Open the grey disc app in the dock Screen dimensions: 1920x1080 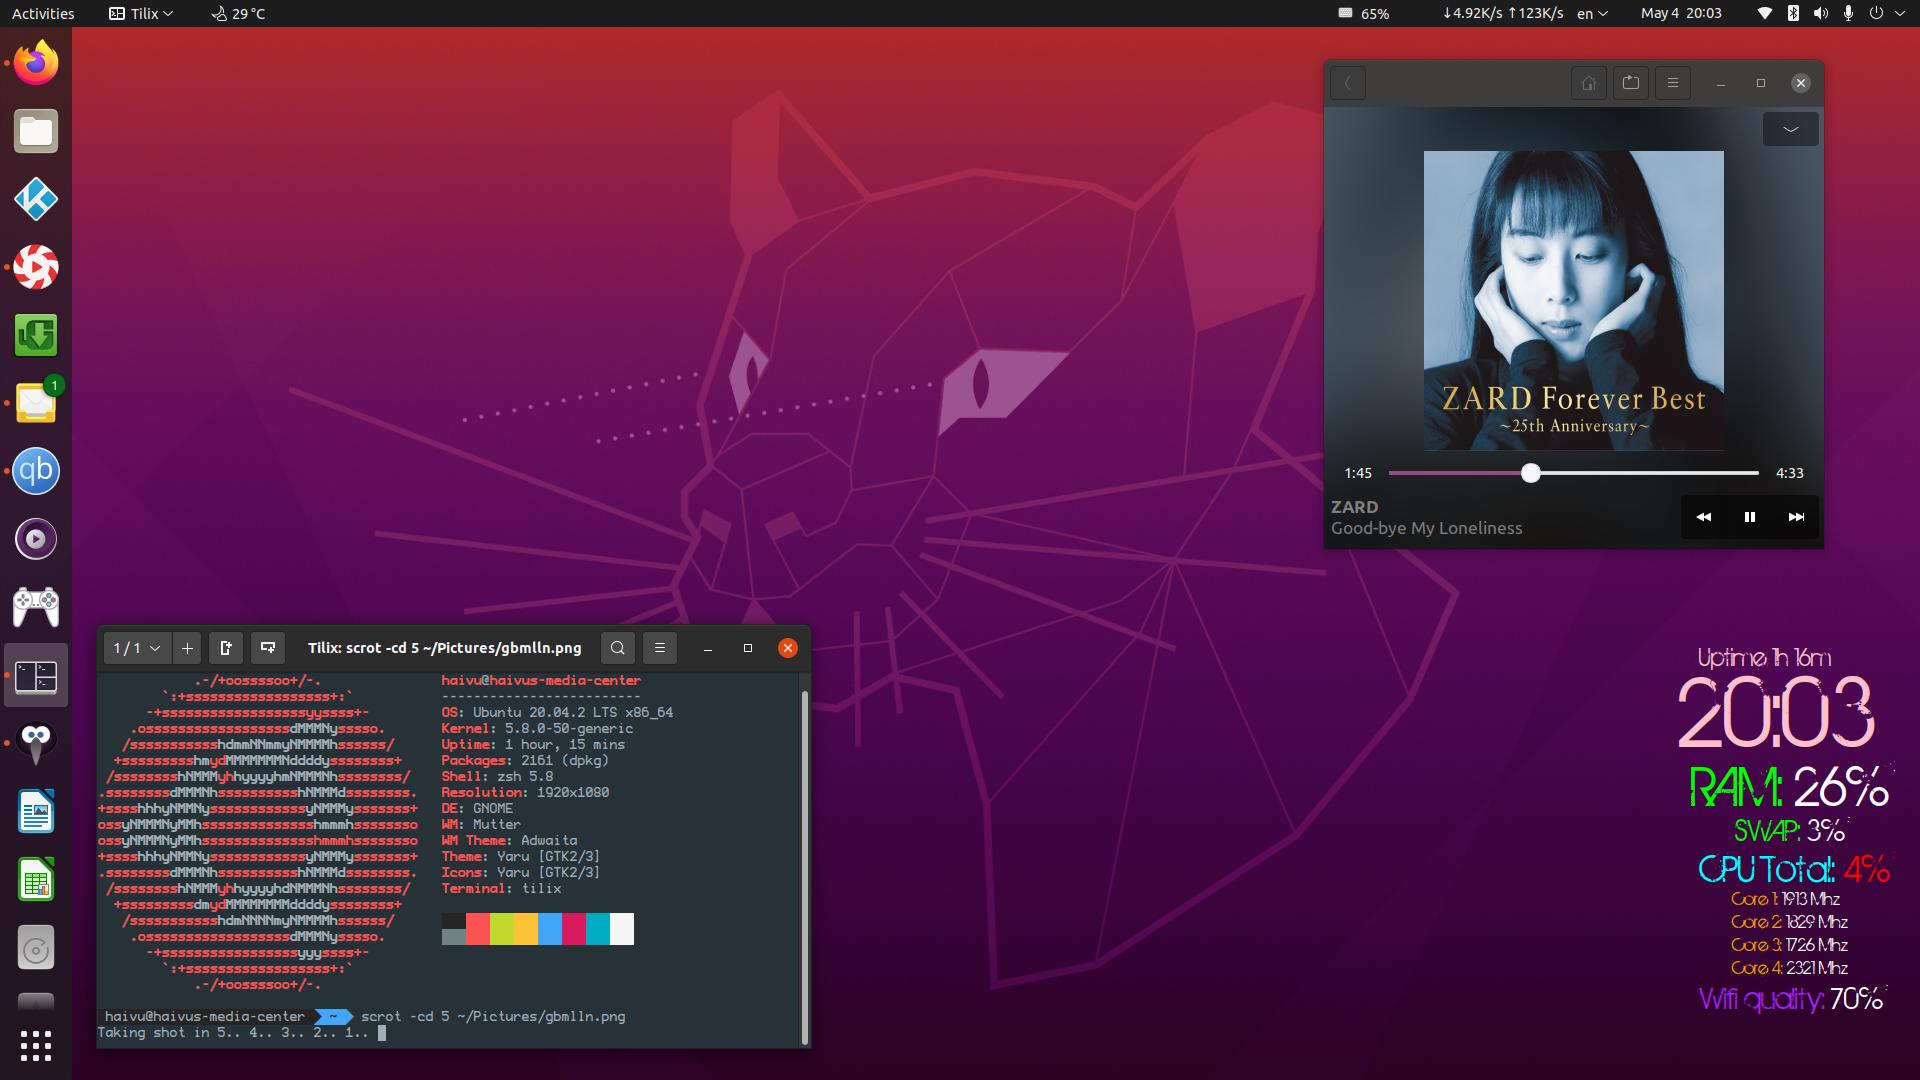(36, 948)
